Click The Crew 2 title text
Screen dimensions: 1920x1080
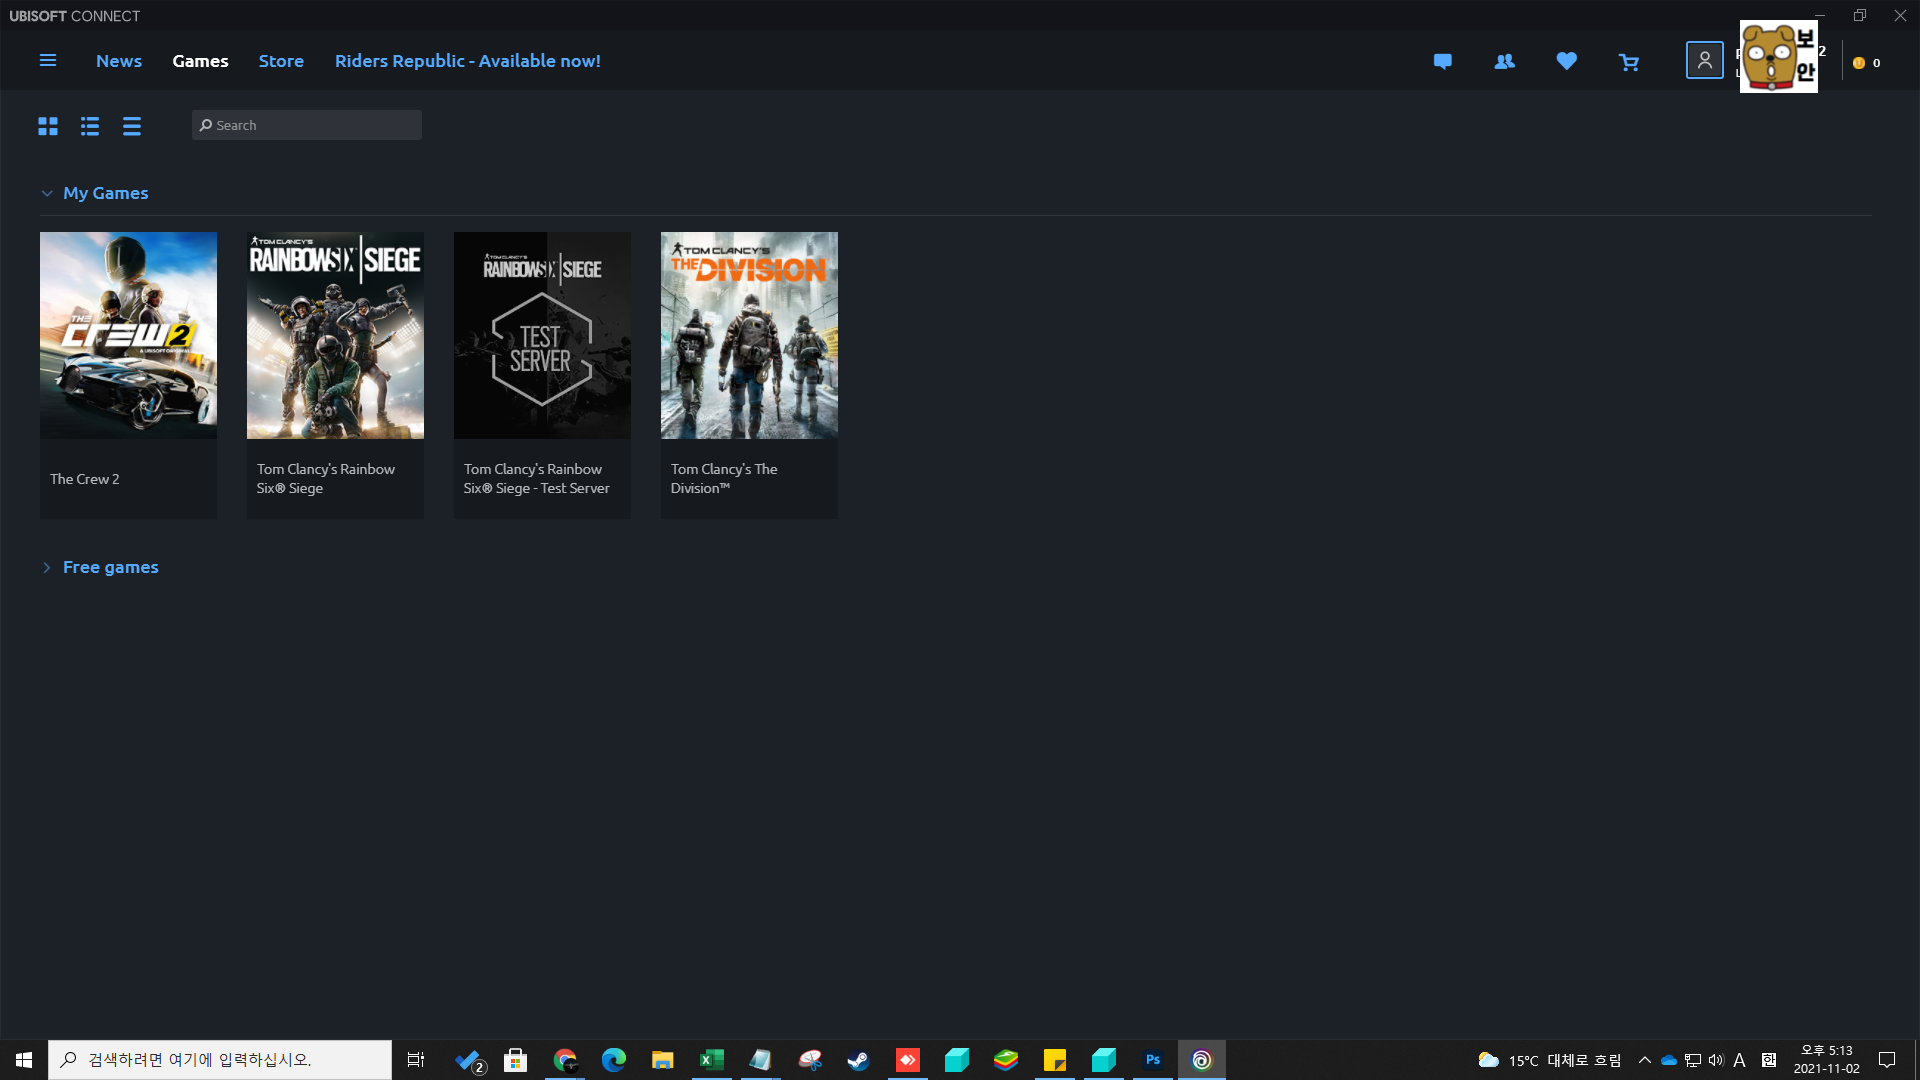(84, 479)
